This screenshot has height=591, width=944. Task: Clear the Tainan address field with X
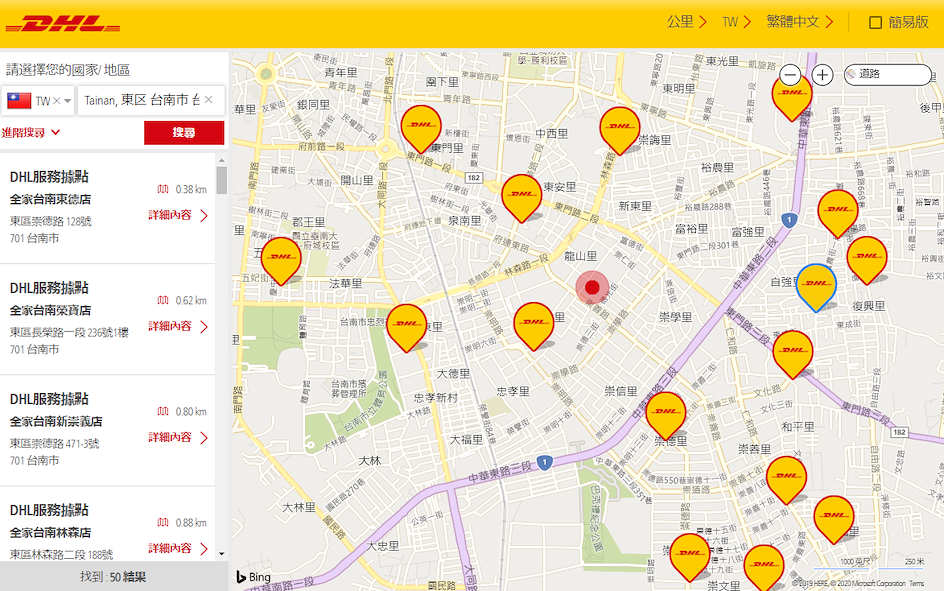(208, 99)
